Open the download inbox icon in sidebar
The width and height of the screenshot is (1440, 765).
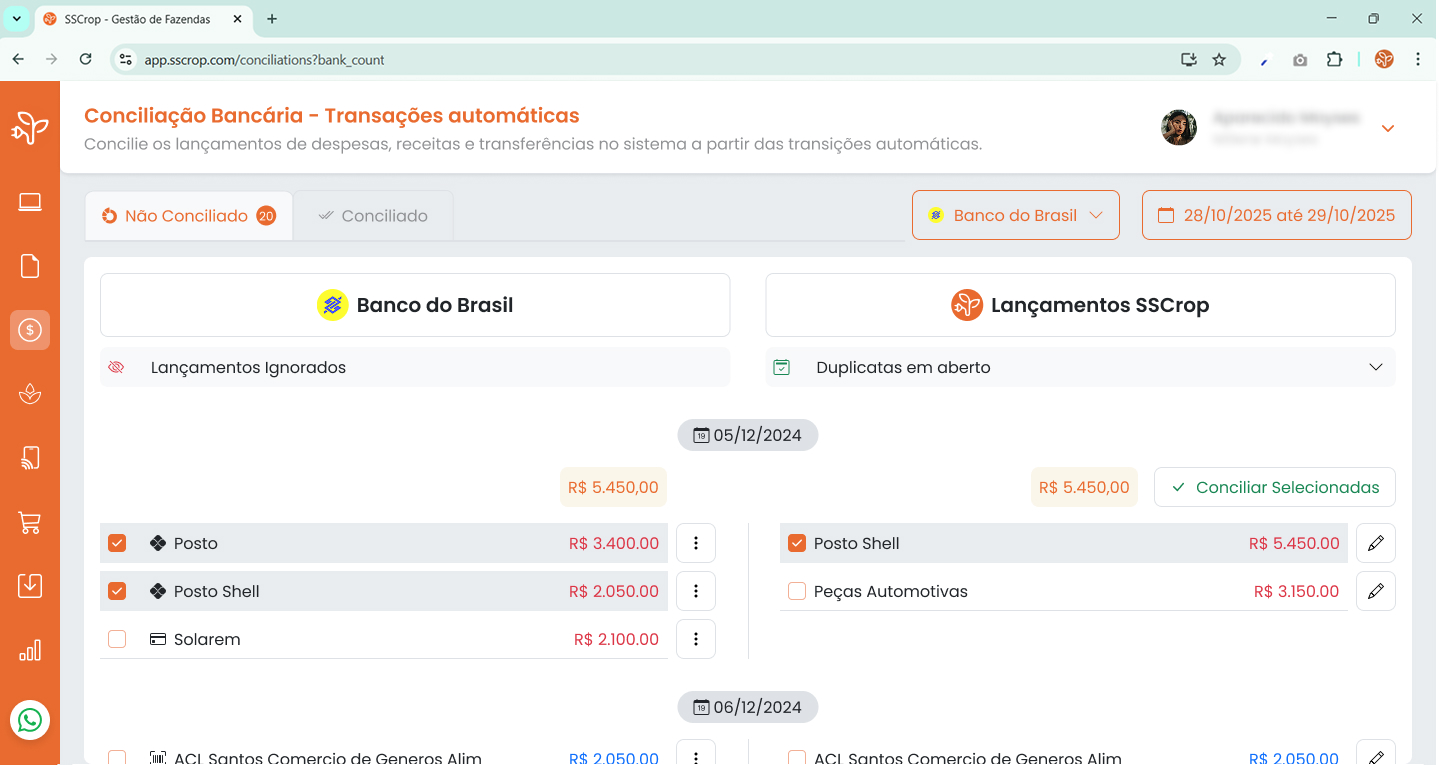(x=30, y=586)
